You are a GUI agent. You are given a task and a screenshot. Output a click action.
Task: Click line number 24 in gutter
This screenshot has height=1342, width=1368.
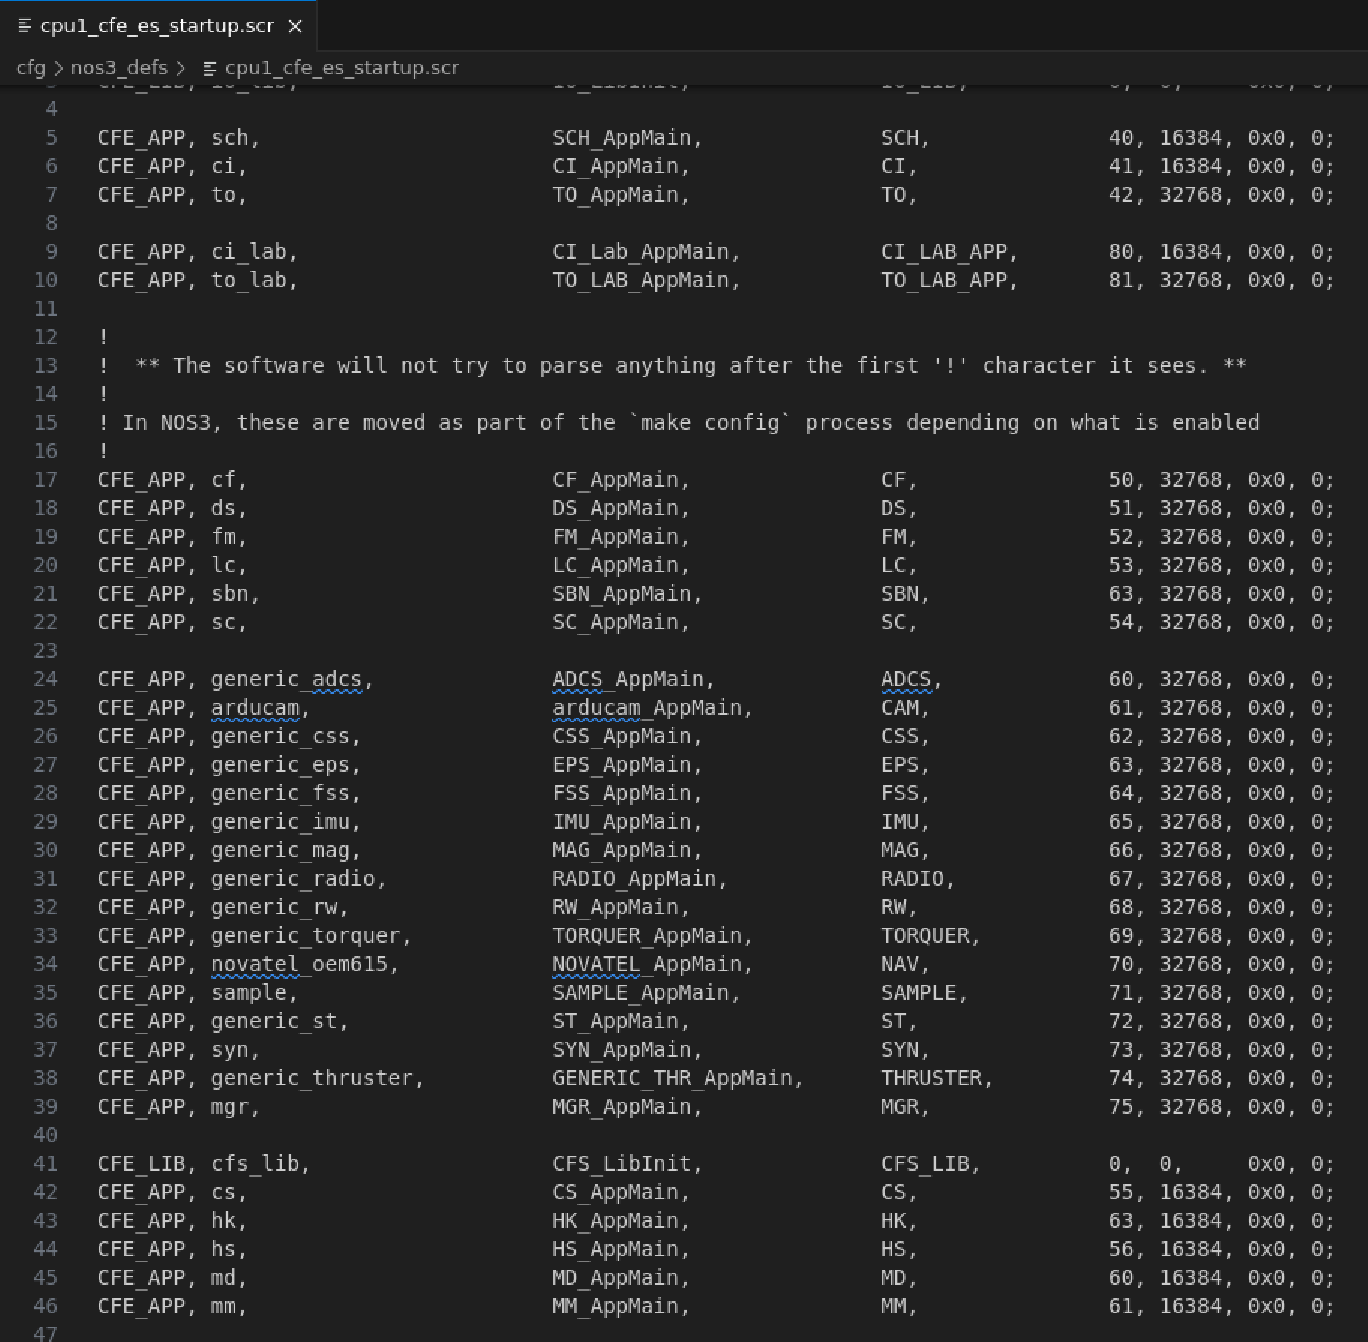click(46, 679)
